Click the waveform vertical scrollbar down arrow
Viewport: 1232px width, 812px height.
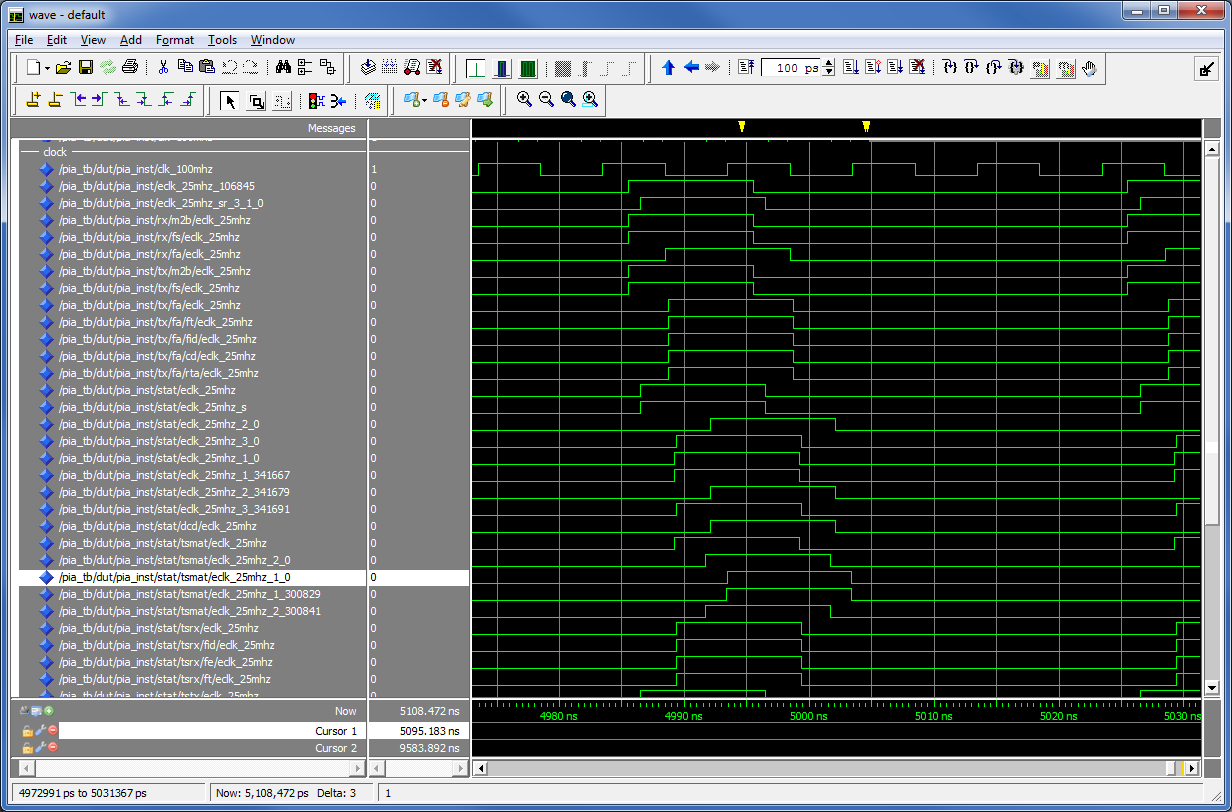coord(1212,687)
